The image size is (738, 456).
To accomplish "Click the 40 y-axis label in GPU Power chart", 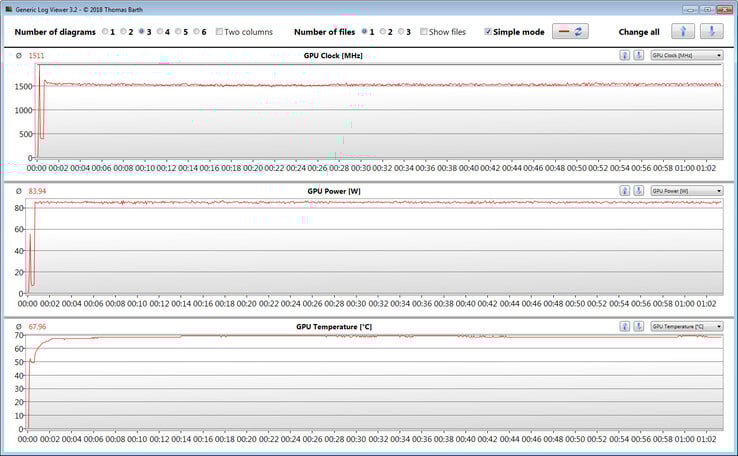I will 19,251.
